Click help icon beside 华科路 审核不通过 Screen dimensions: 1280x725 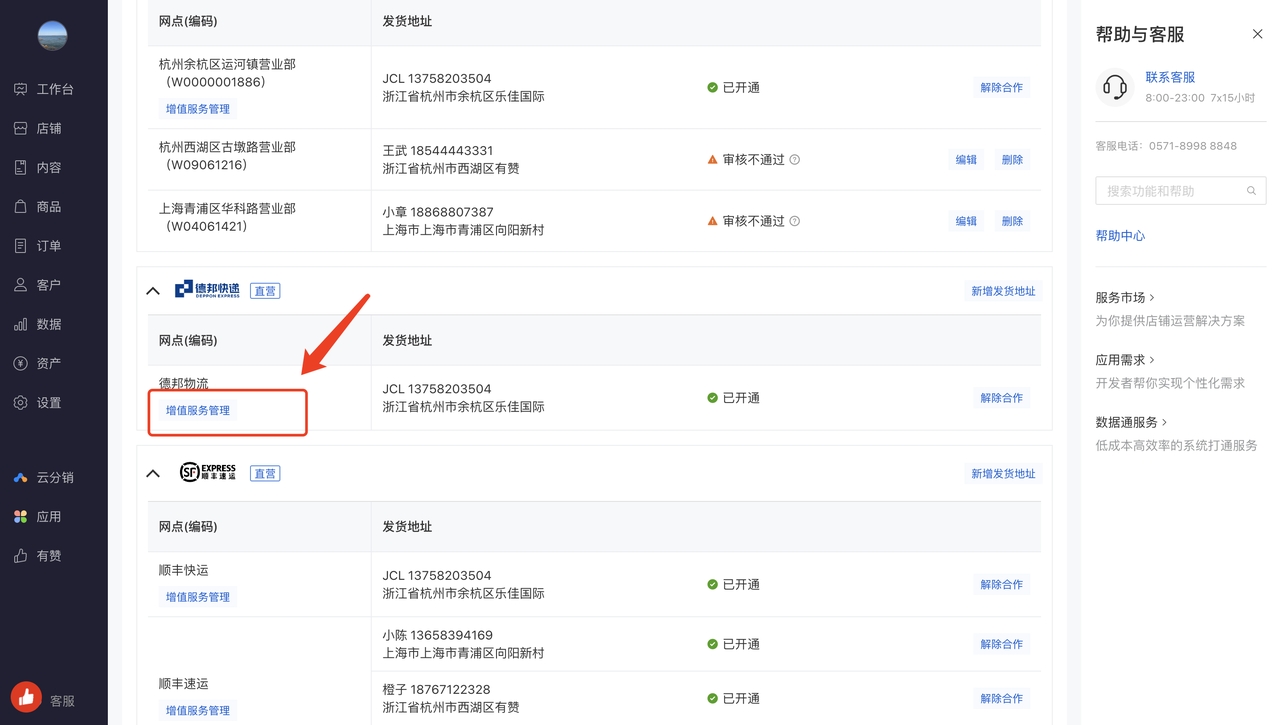coord(795,221)
